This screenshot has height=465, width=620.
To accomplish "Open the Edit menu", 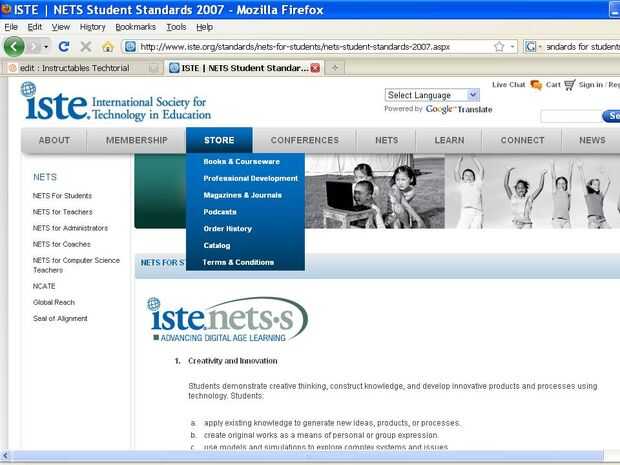I will [x=34, y=27].
